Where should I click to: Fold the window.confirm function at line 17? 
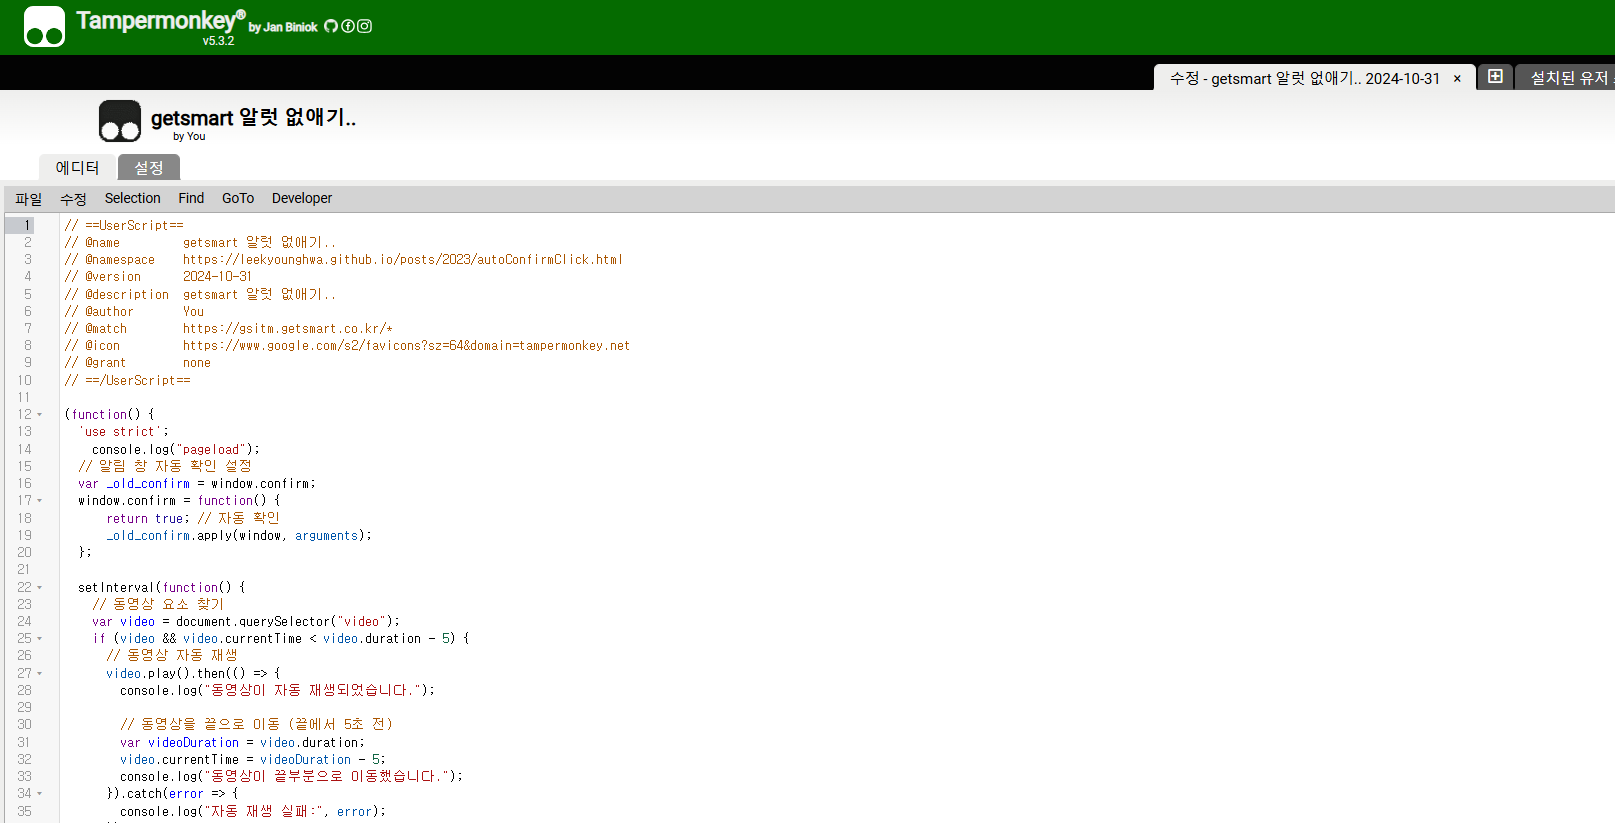(x=40, y=501)
